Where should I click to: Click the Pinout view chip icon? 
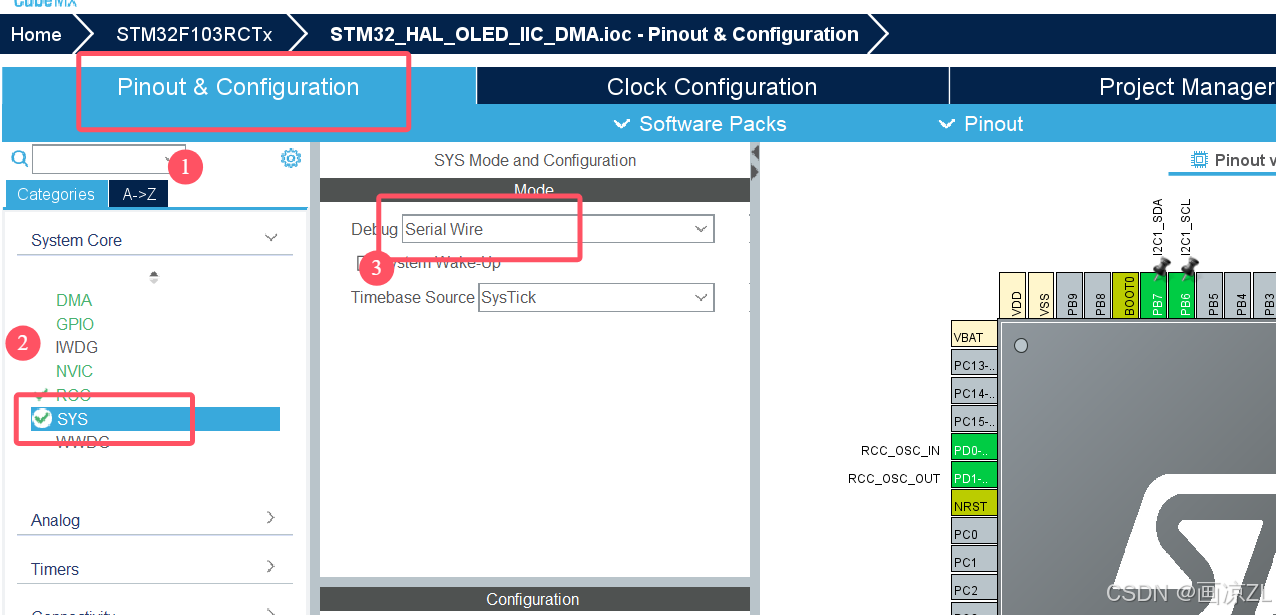click(x=1199, y=160)
